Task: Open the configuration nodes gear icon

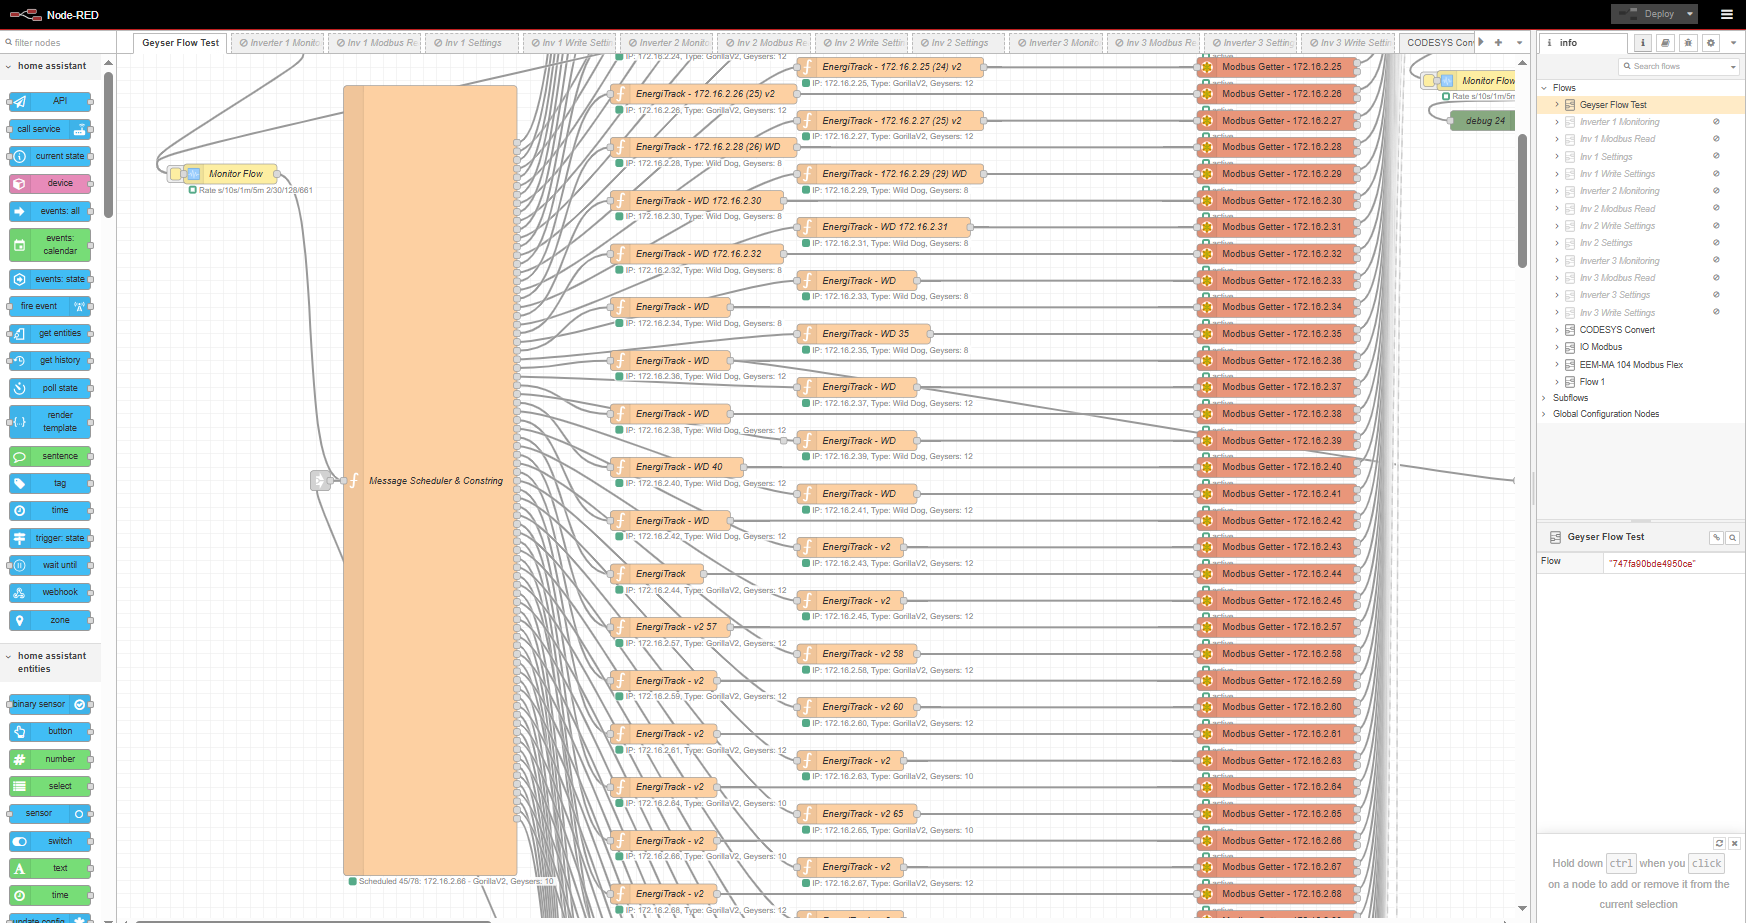Action: 1711,43
